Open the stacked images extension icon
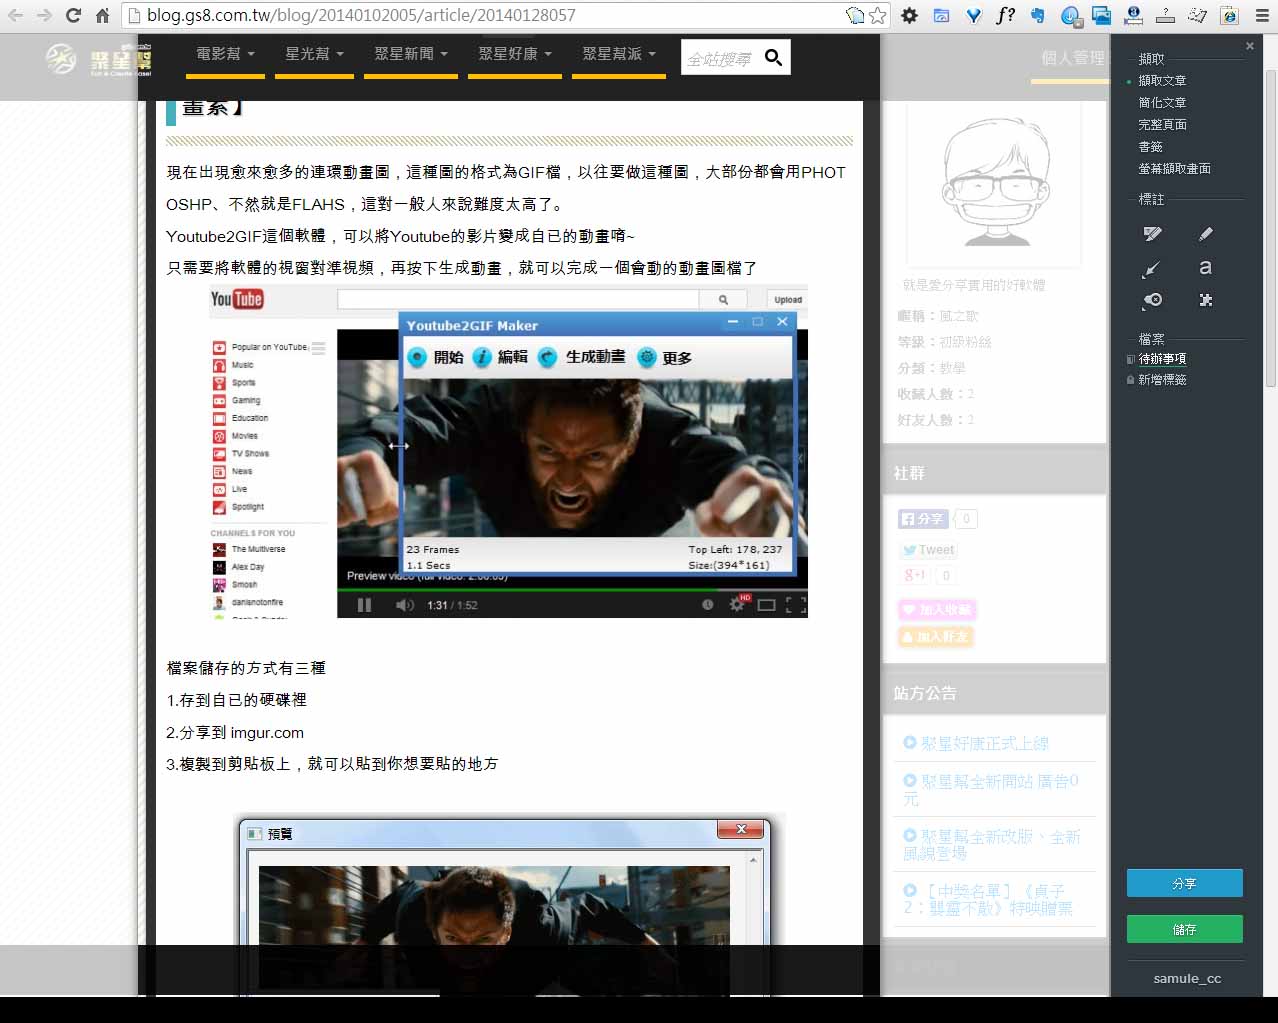The width and height of the screenshot is (1278, 1023). [x=1102, y=15]
